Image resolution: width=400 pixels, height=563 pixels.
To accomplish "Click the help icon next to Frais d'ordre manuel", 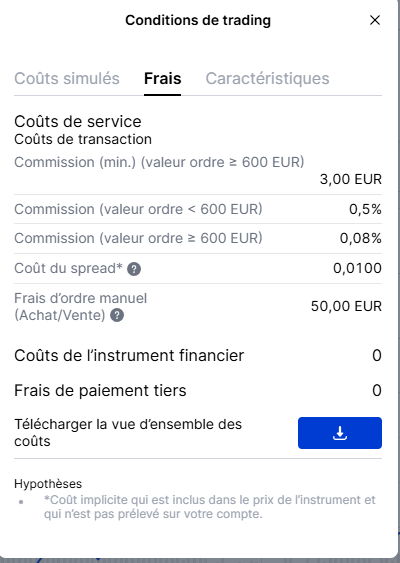I will tap(117, 316).
